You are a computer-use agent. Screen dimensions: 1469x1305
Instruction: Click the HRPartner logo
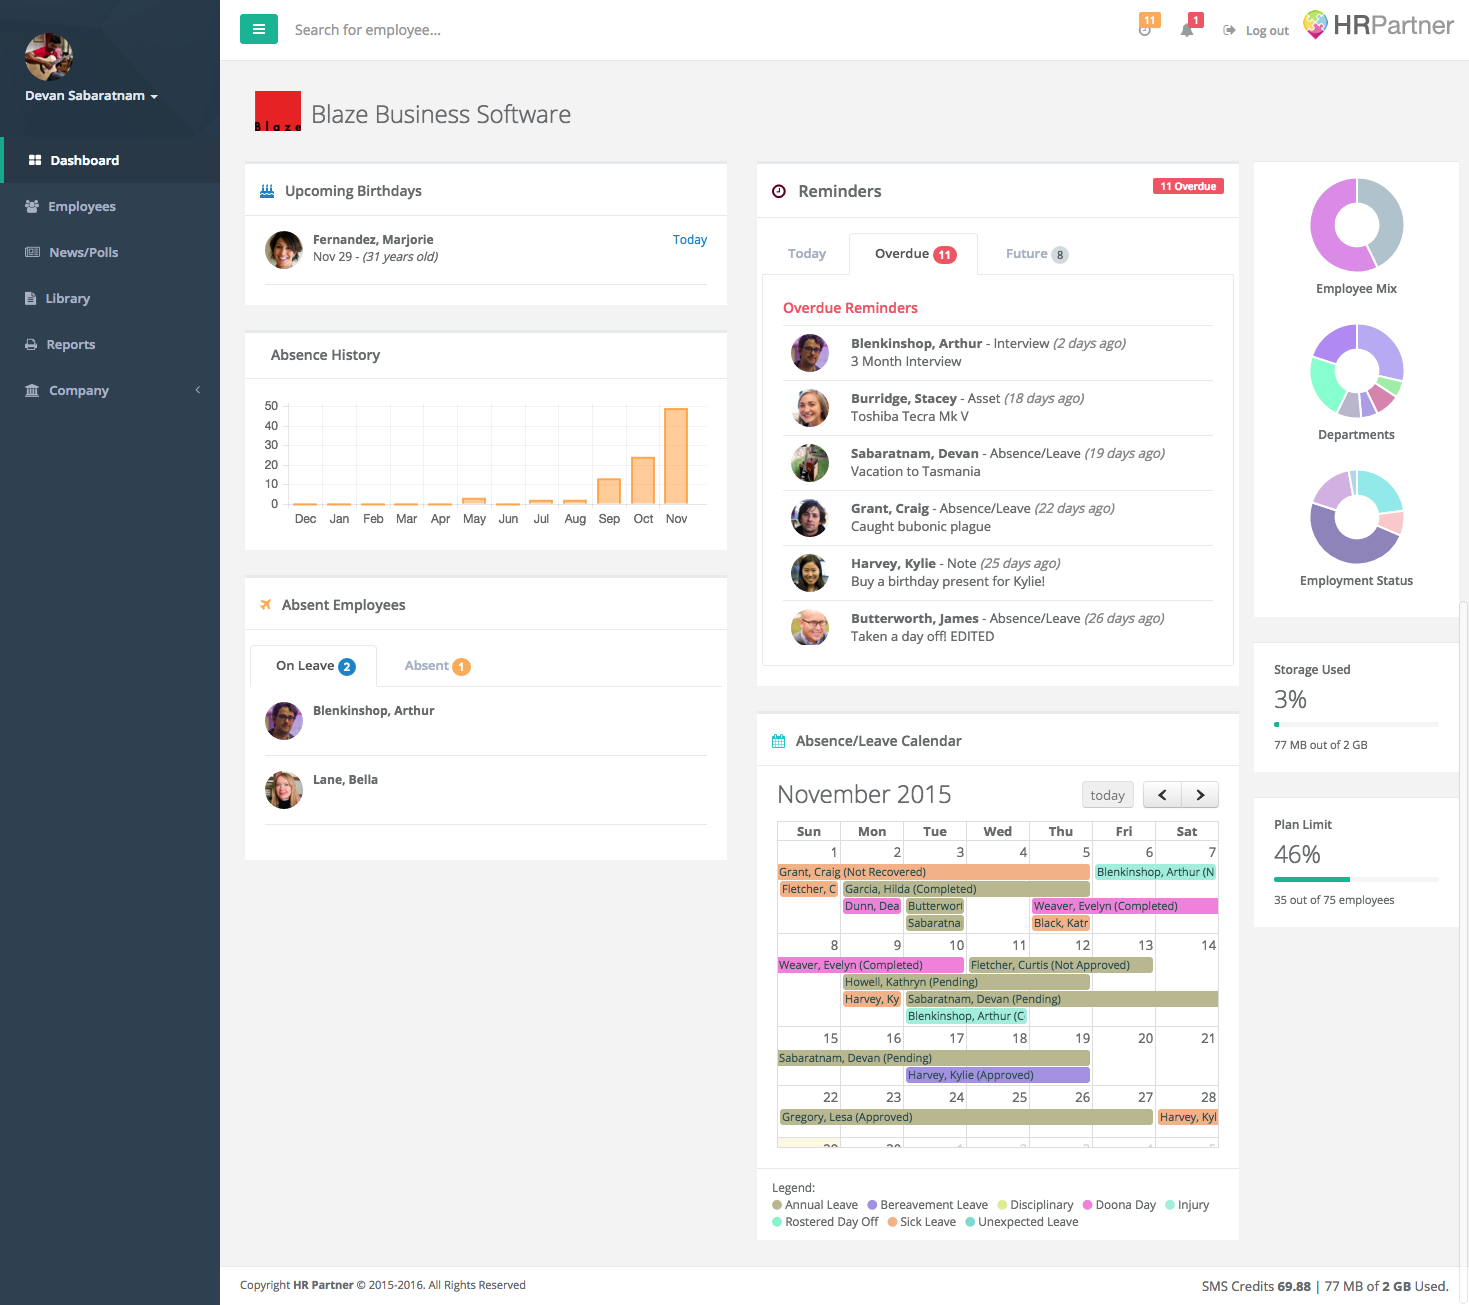1379,25
